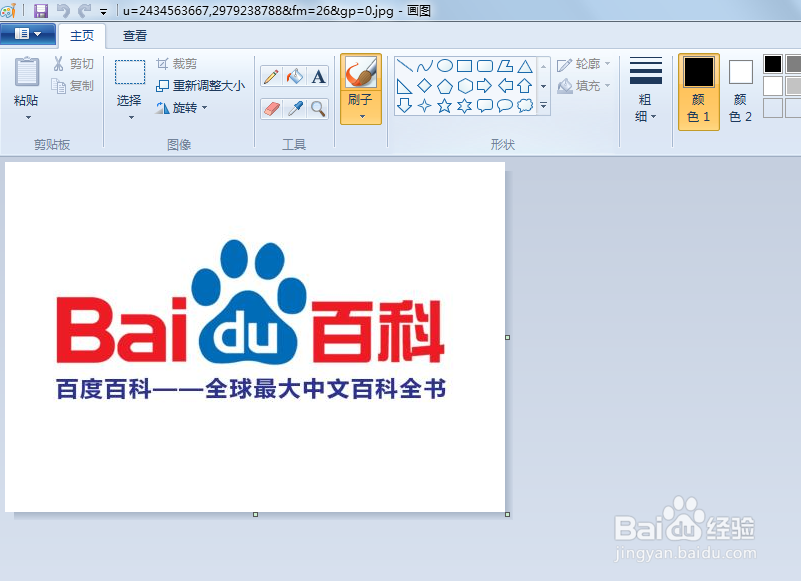This screenshot has height=581, width=801.
Task: Expand the Select (选择) dropdown arrow
Action: [x=131, y=118]
